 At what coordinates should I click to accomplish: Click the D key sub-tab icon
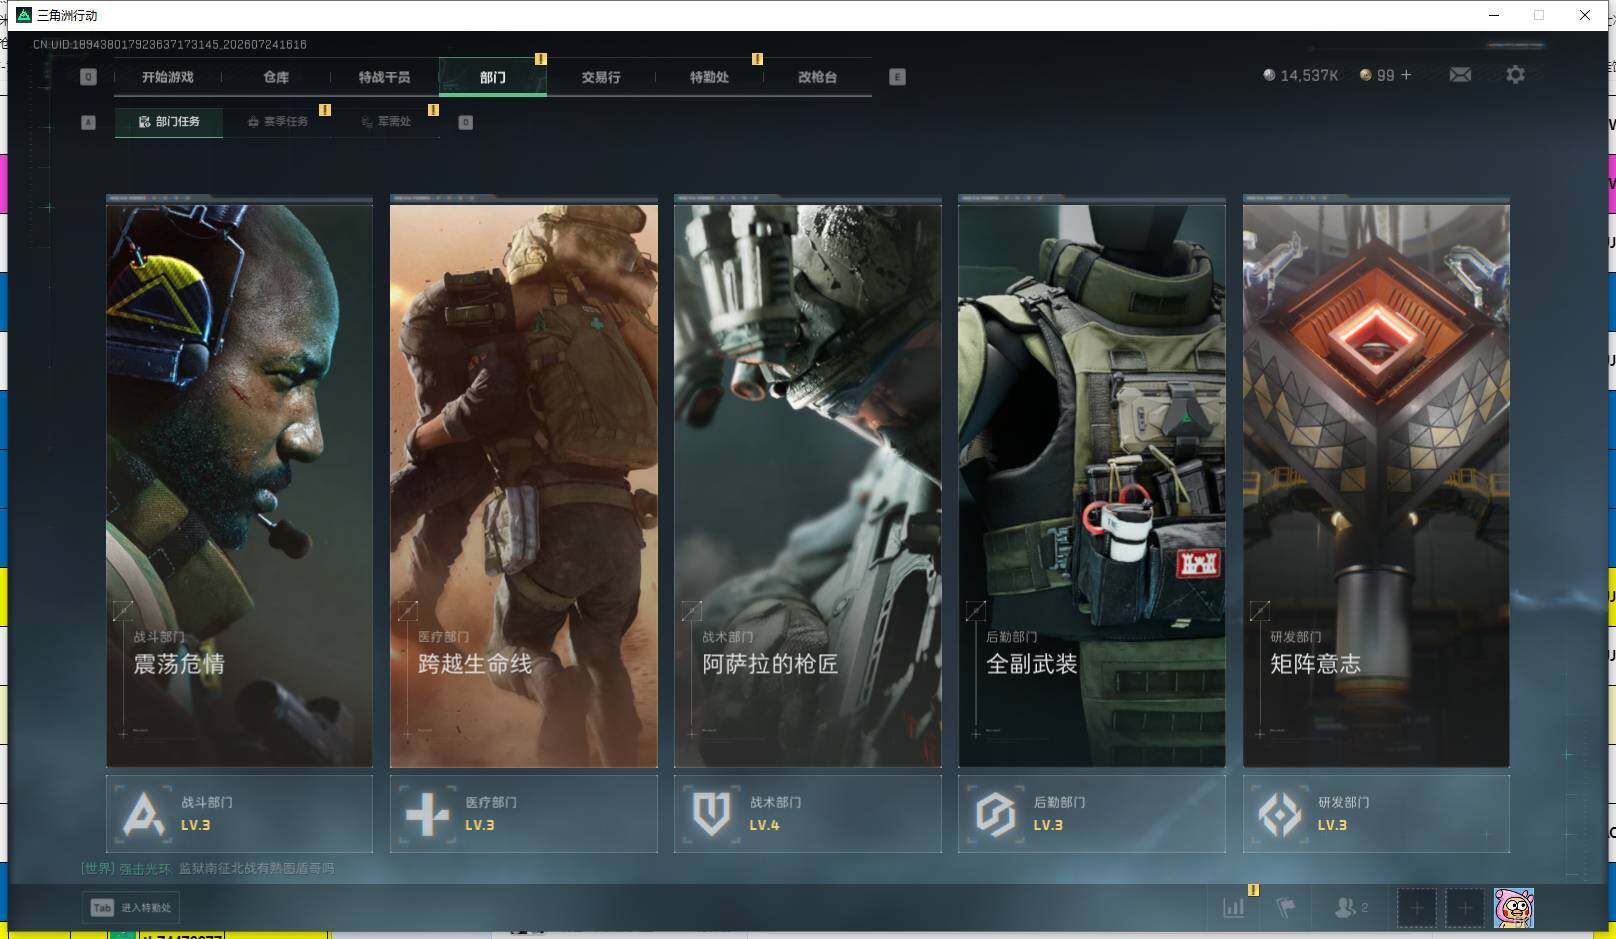pyautogui.click(x=465, y=122)
